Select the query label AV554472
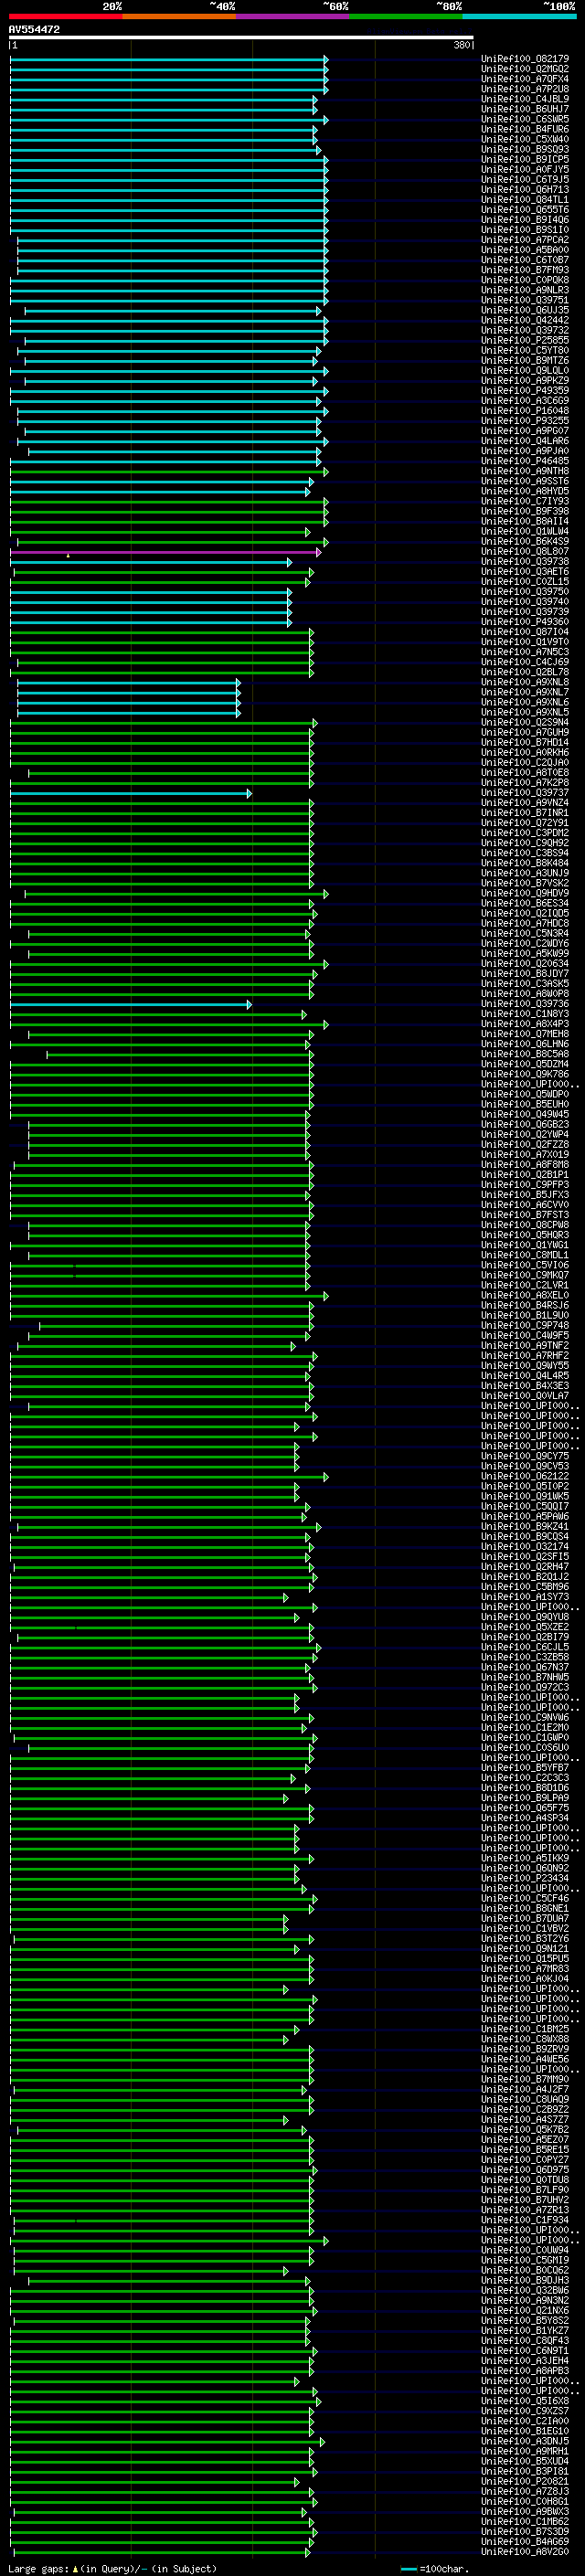Viewport: 585px width, 2576px height. point(34,30)
